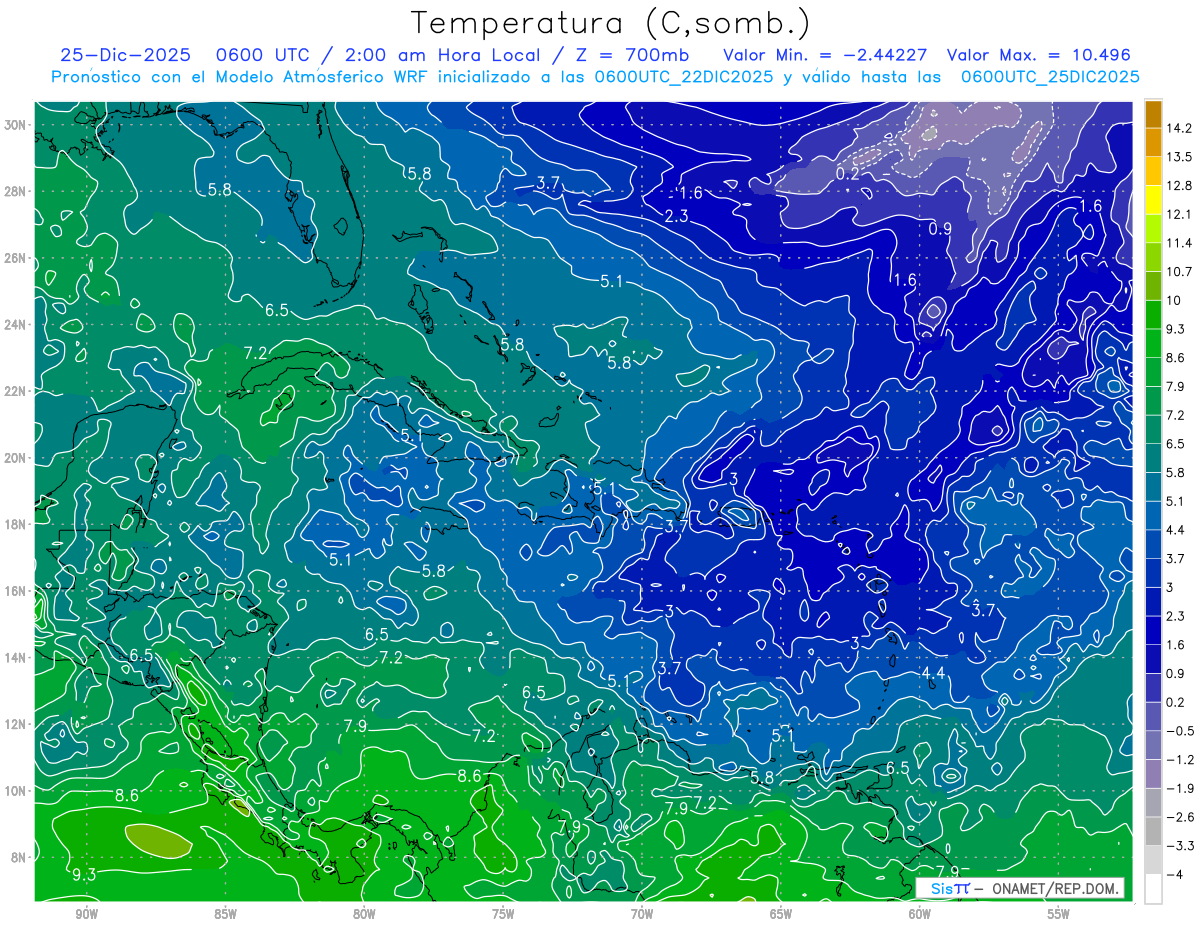Click the "18N" latitude axis label
This screenshot has height=927, width=1200.
click(16, 524)
